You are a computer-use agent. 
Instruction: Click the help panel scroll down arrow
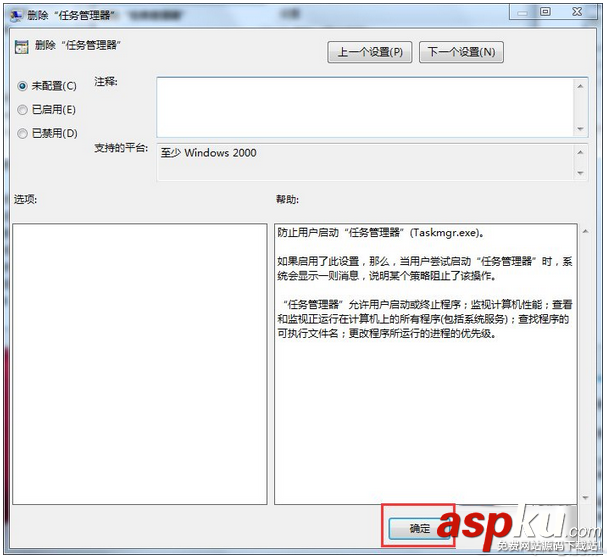coord(585,498)
